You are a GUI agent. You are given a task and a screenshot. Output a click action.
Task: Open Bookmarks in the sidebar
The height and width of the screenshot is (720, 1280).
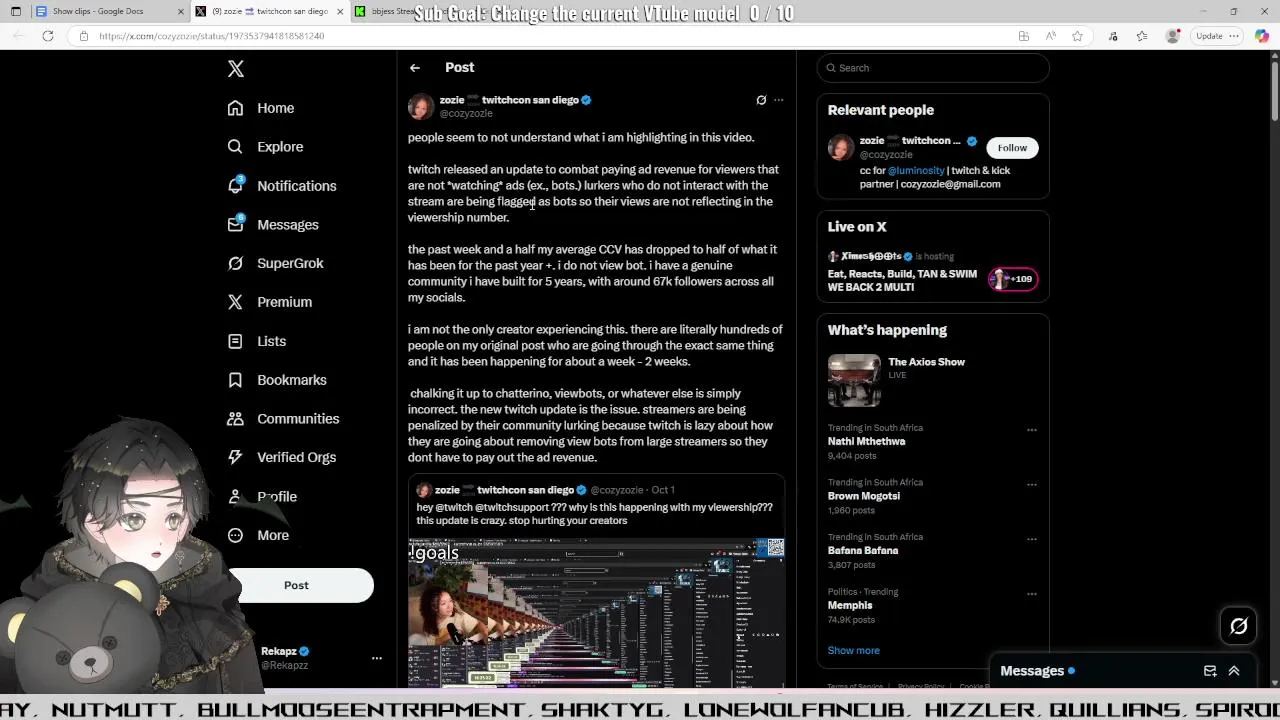277,380
